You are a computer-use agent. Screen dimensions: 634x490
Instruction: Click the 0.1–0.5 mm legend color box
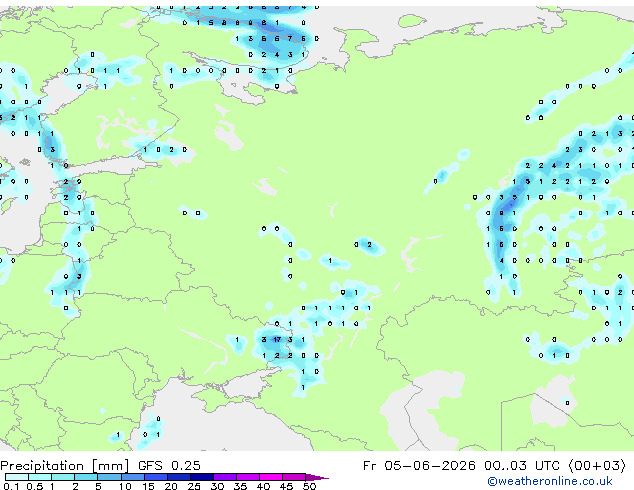click(17, 477)
